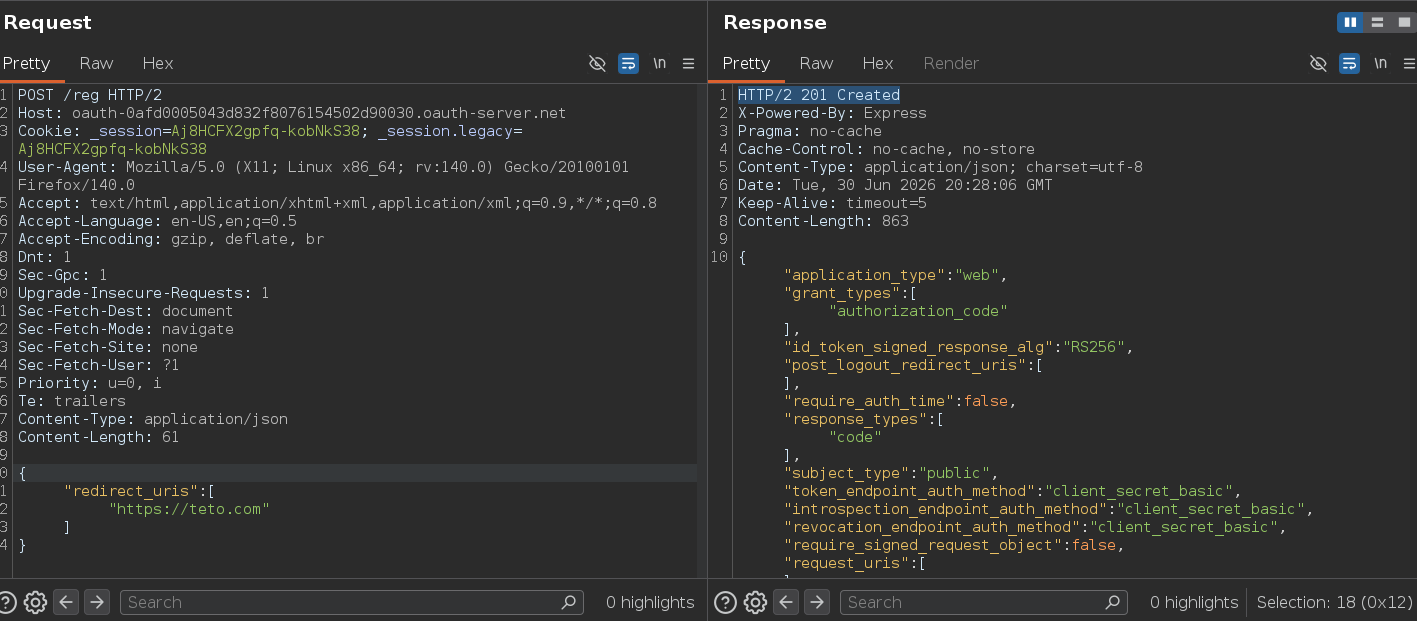
Task: Click 'Content-Length: 863' response header
Action: pos(823,221)
